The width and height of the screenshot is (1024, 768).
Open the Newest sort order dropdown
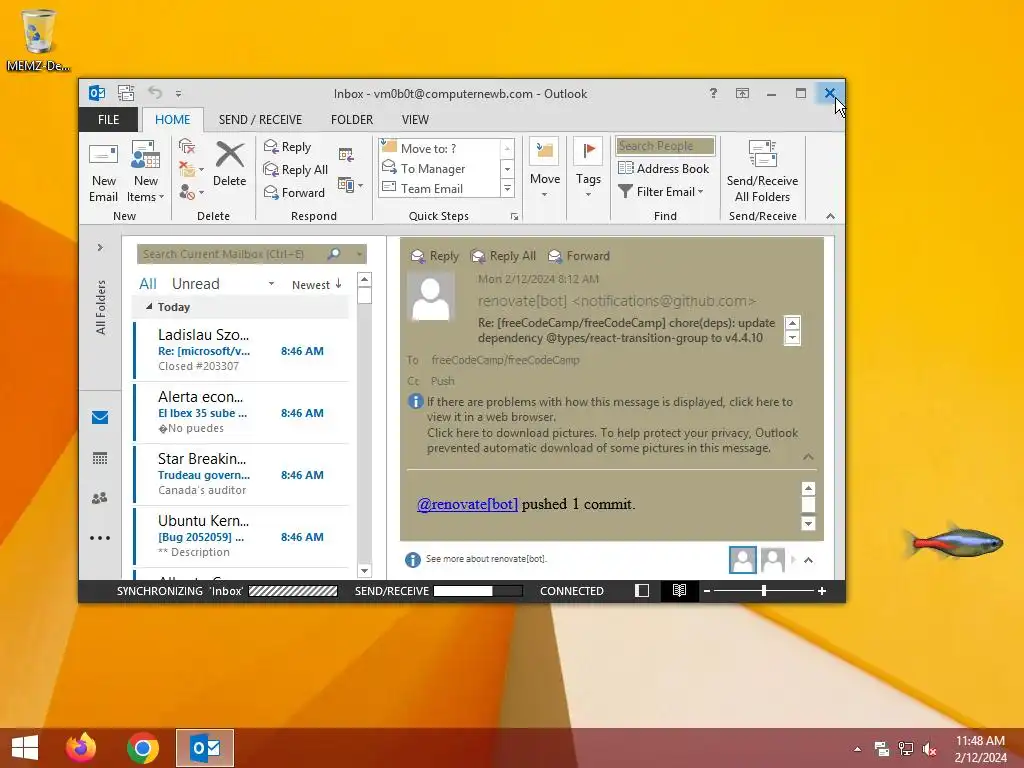click(317, 285)
